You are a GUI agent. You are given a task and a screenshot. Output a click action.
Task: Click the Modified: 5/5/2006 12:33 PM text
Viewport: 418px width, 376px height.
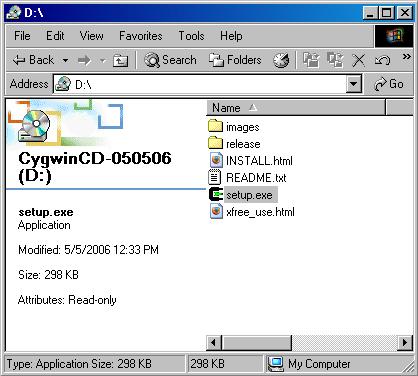coord(88,250)
